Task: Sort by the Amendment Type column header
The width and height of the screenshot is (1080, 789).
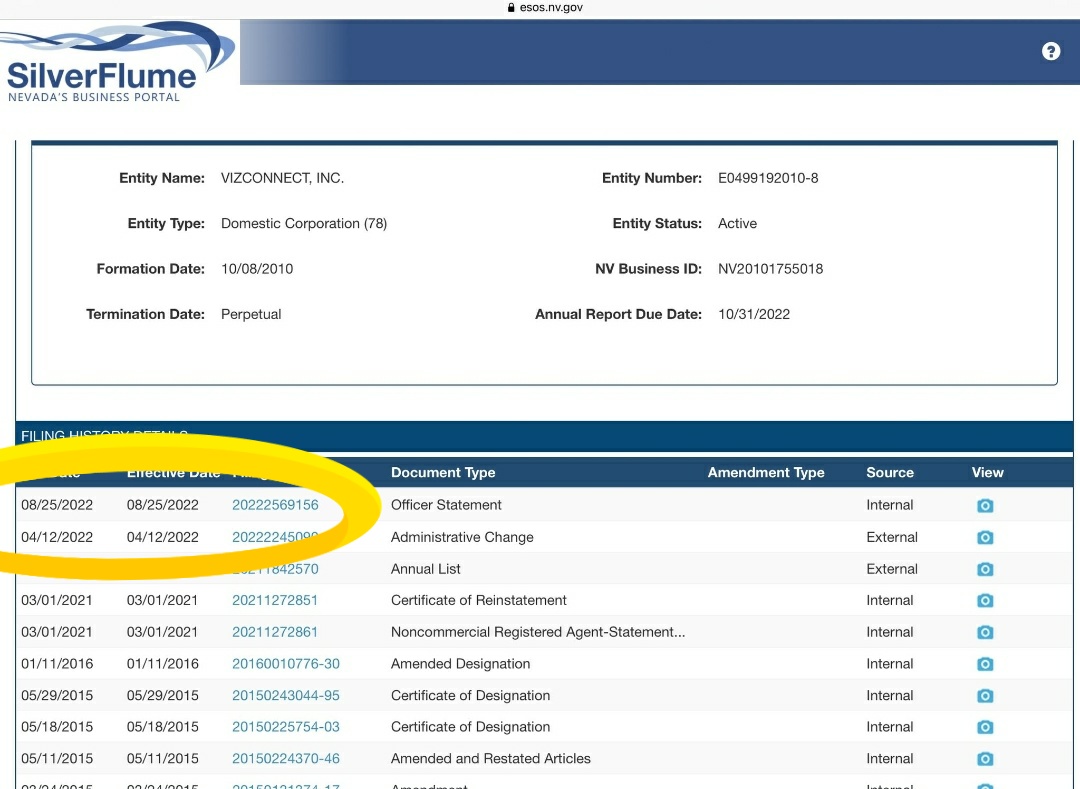Action: tap(766, 472)
